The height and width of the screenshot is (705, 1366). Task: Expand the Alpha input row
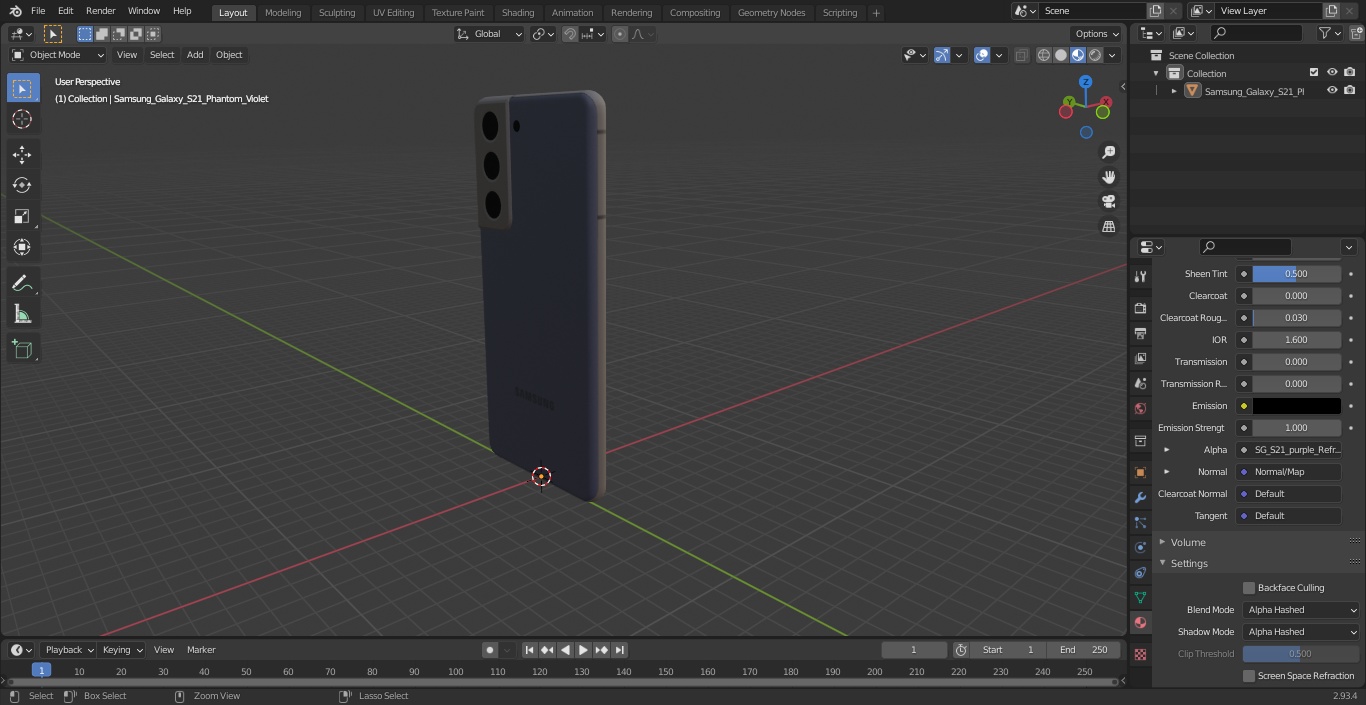point(1166,450)
